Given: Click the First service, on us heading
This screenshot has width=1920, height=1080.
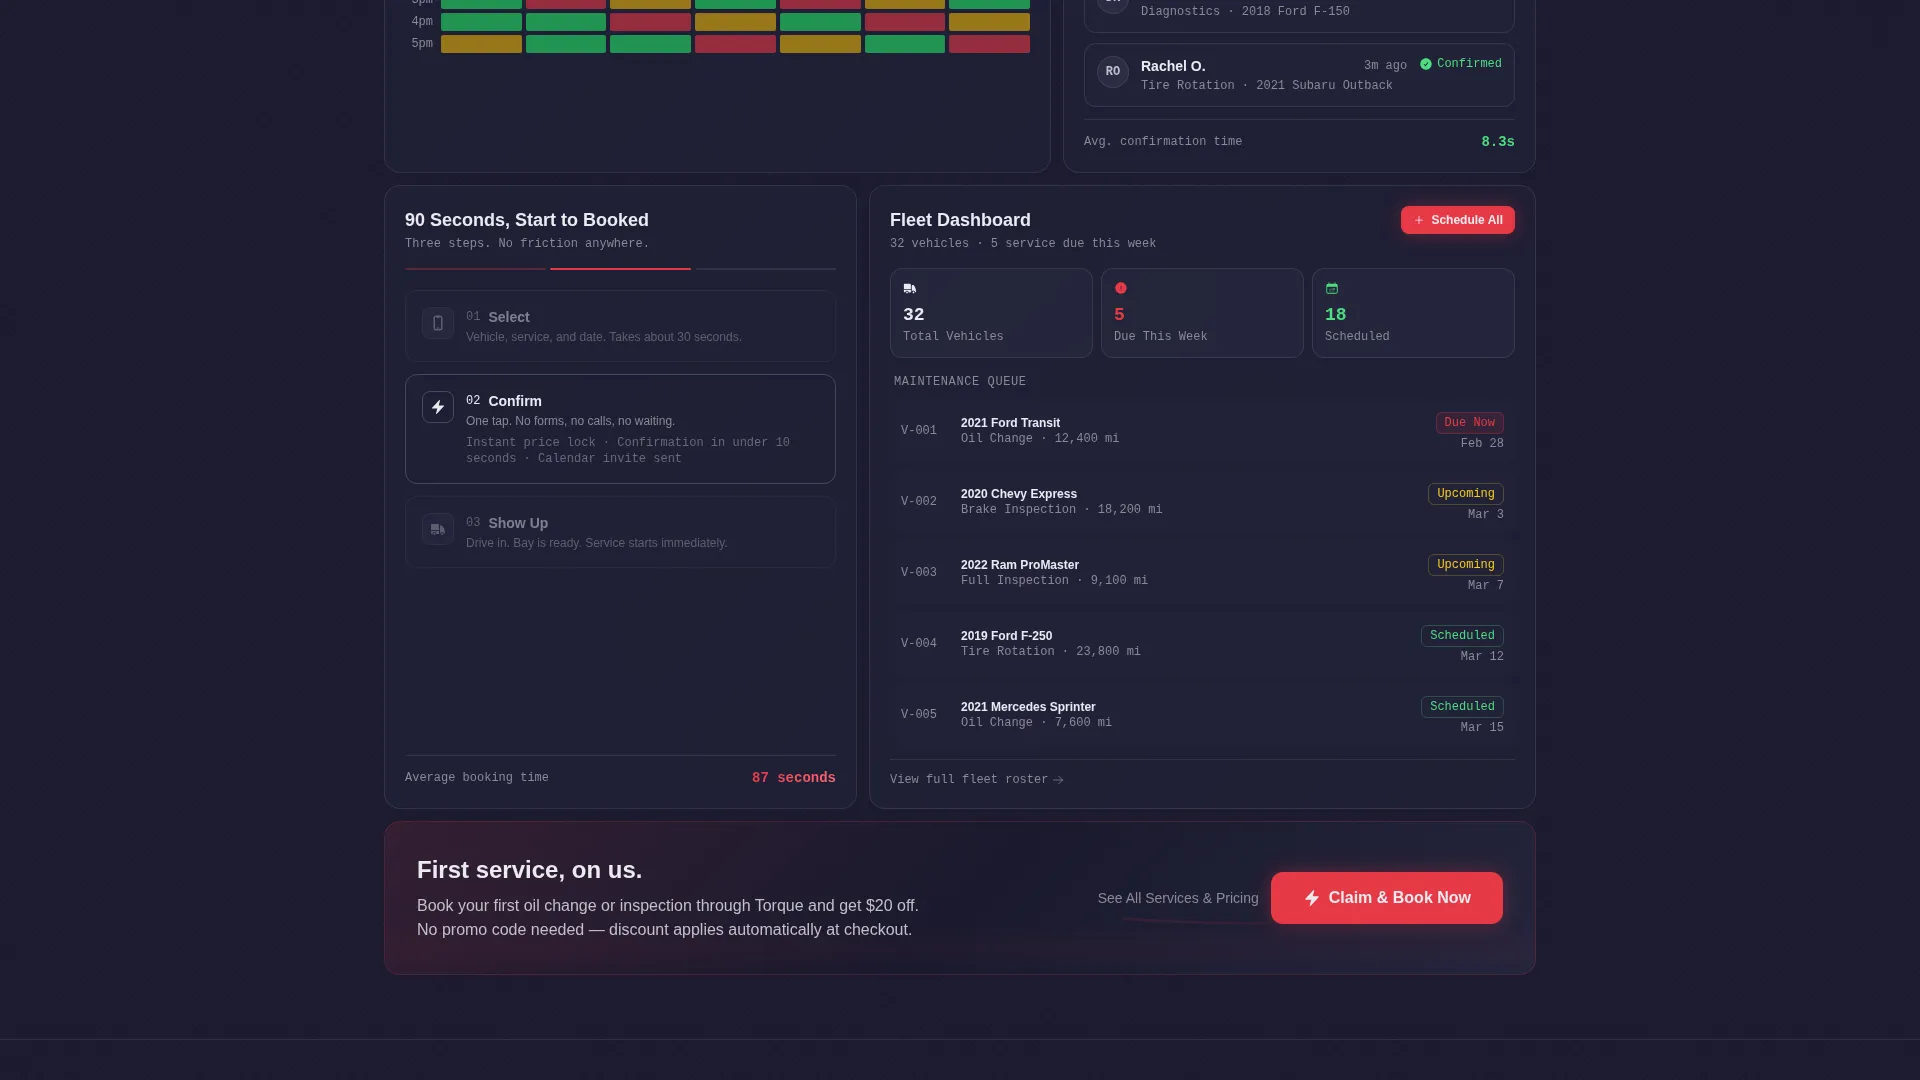Looking at the screenshot, I should (530, 870).
